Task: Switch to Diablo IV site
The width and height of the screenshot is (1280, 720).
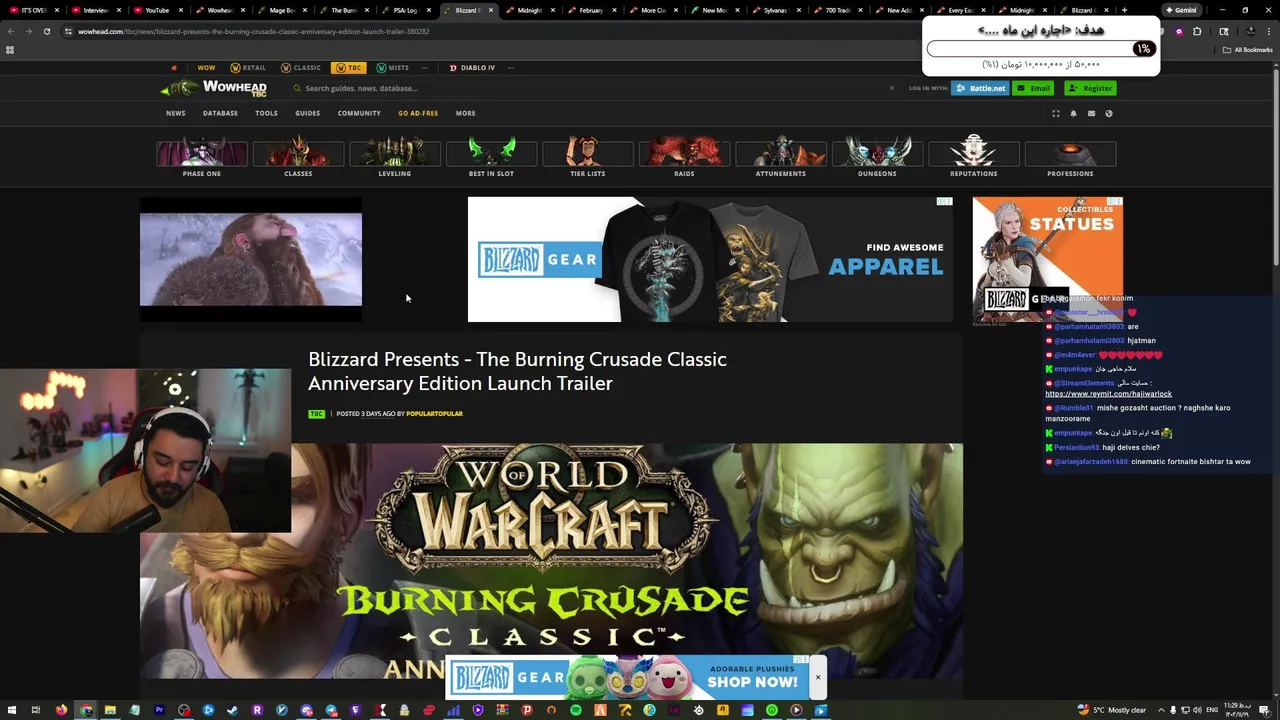Action: point(472,68)
